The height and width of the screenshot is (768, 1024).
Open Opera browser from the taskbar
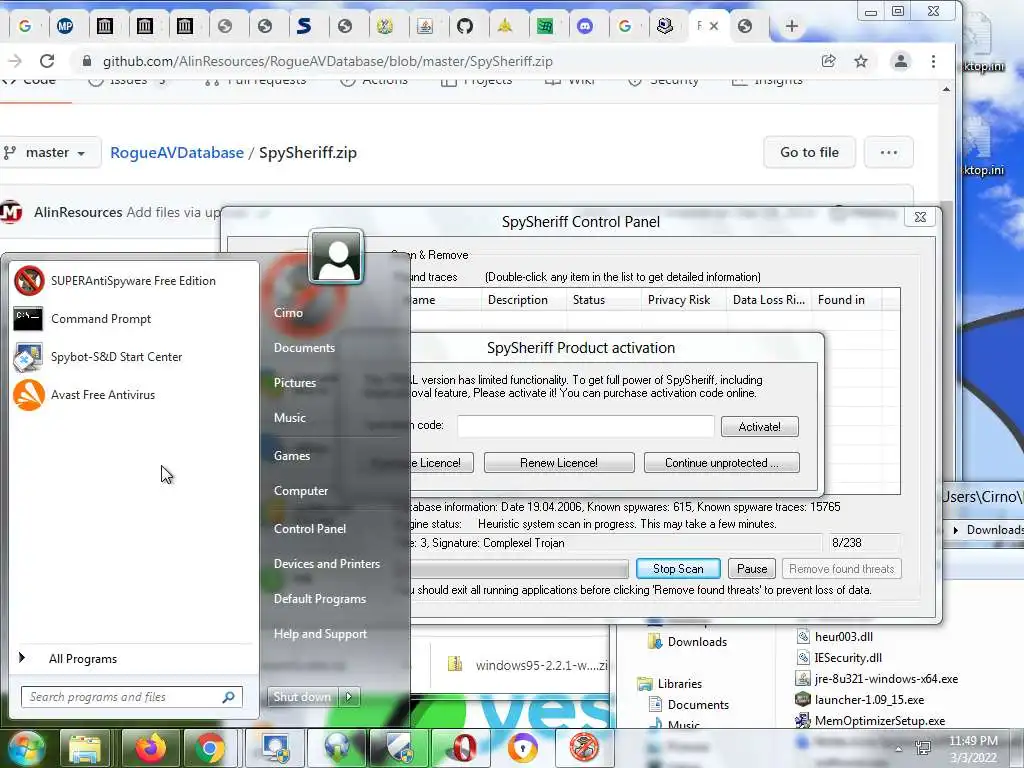462,748
